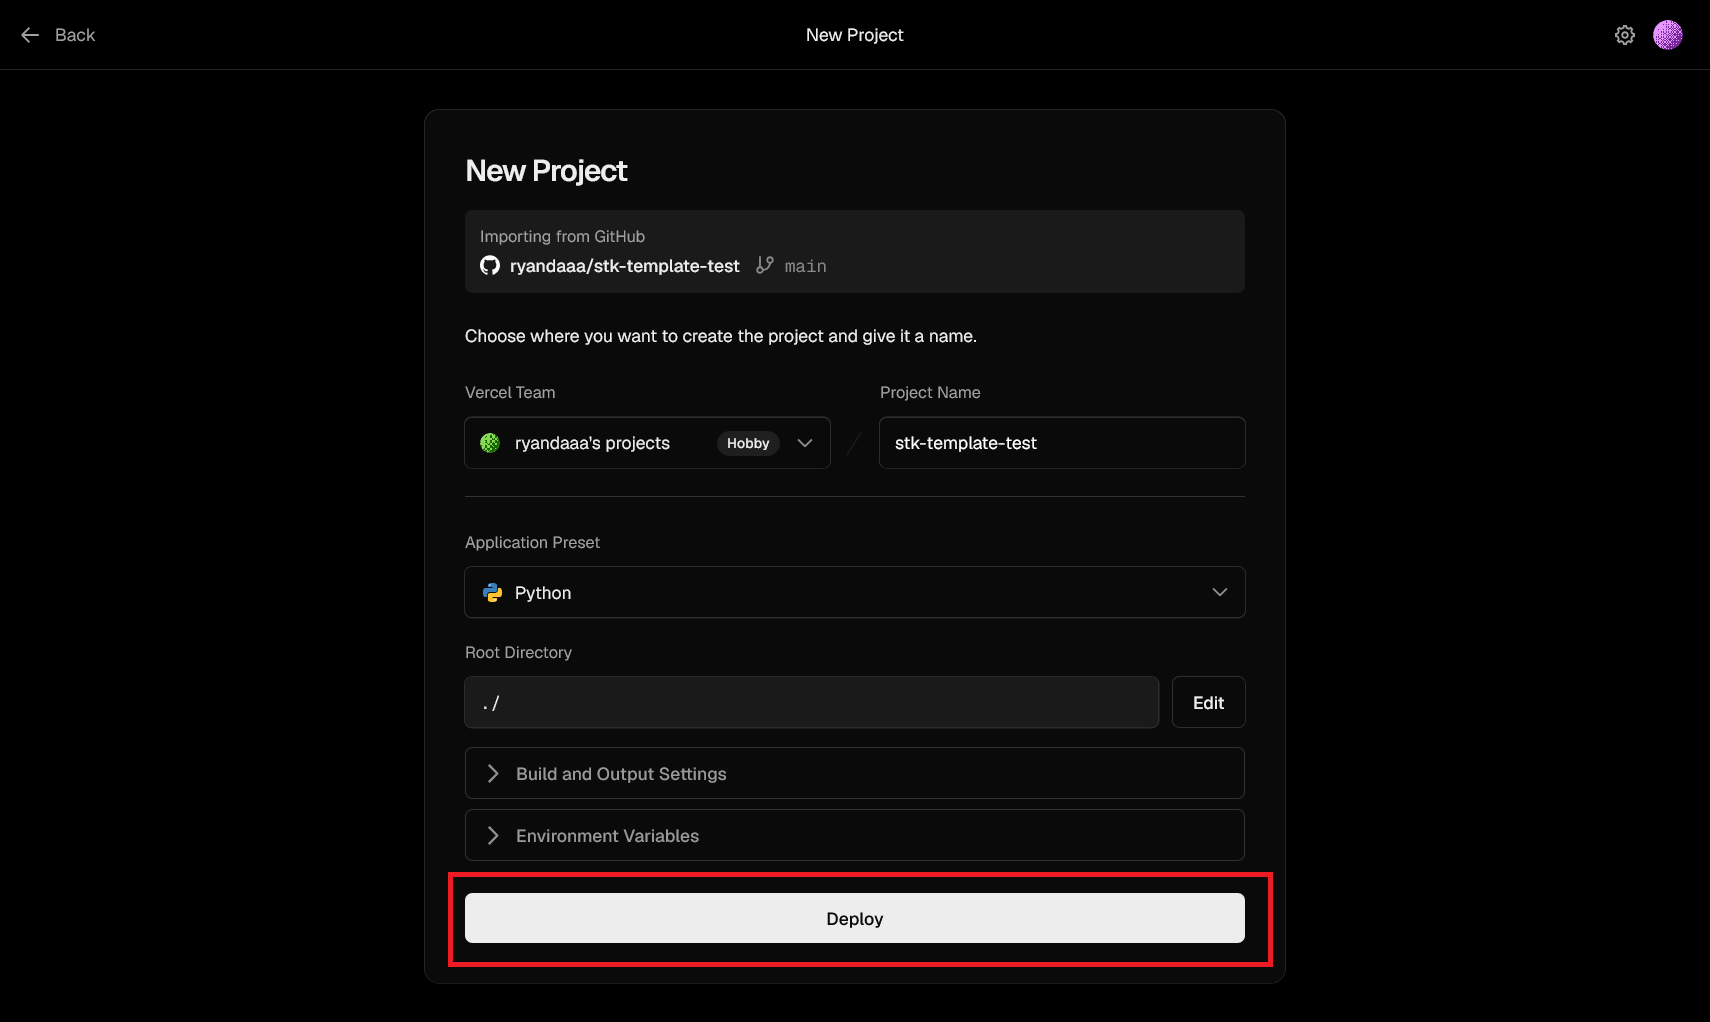Expand Environment Variables section
Viewport: 1710px width, 1022px height.
point(855,835)
